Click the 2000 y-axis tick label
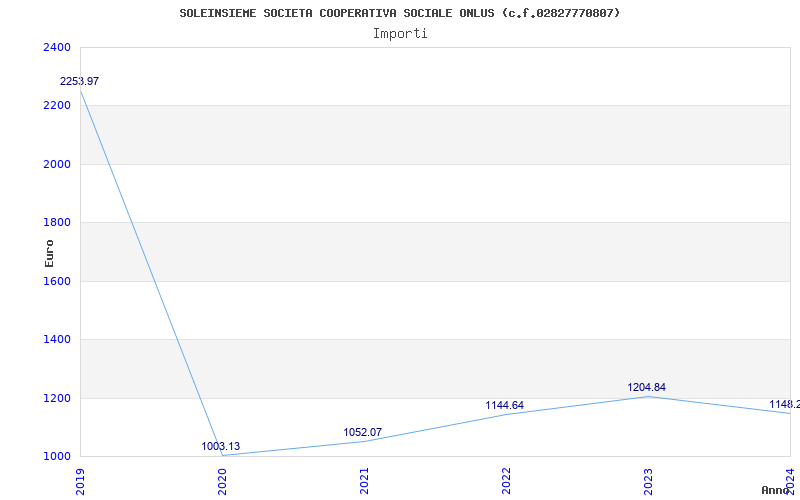800x500 pixels. tap(57, 164)
